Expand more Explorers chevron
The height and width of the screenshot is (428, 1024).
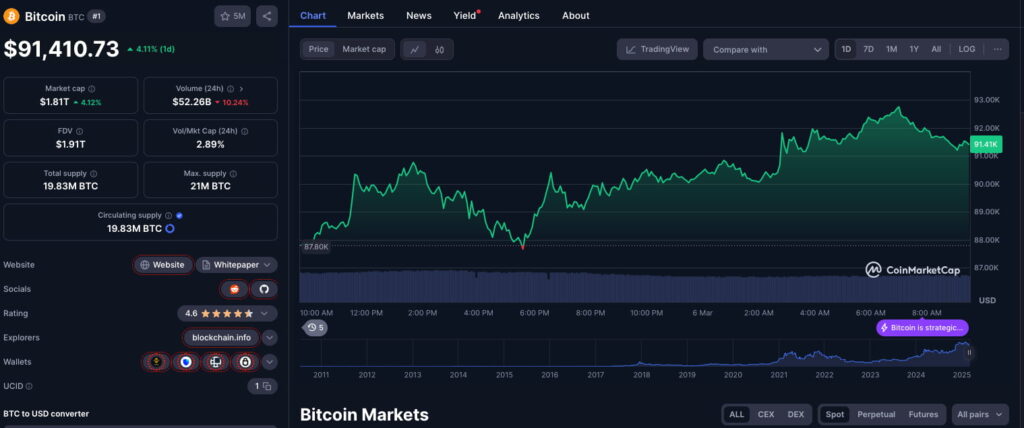(270, 338)
